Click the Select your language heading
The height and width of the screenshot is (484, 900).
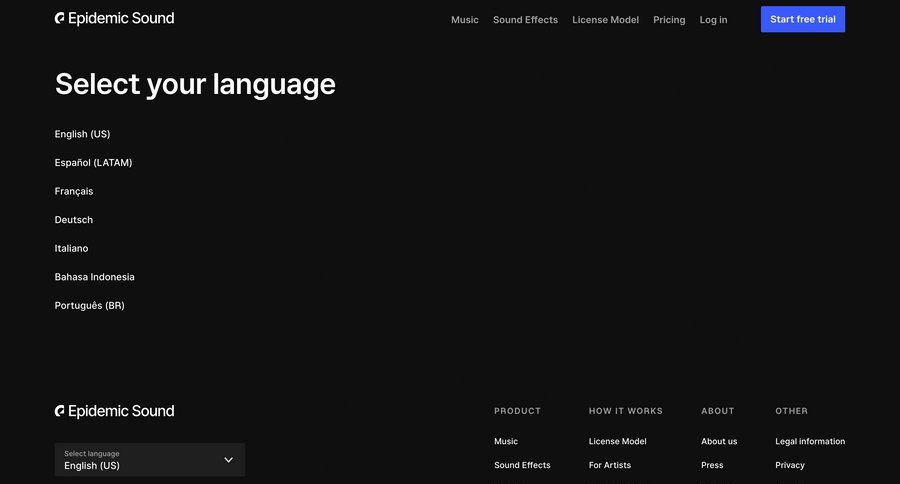click(x=195, y=84)
